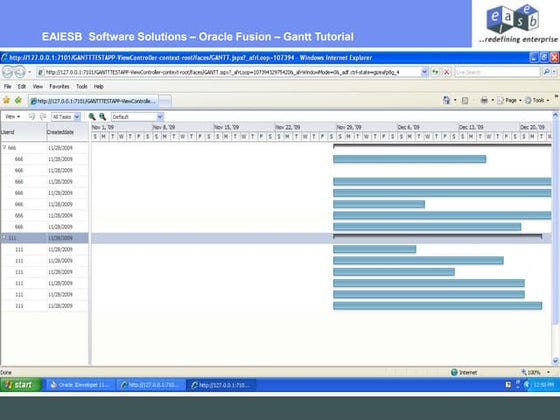Click the green Refresh page icon

point(435,72)
